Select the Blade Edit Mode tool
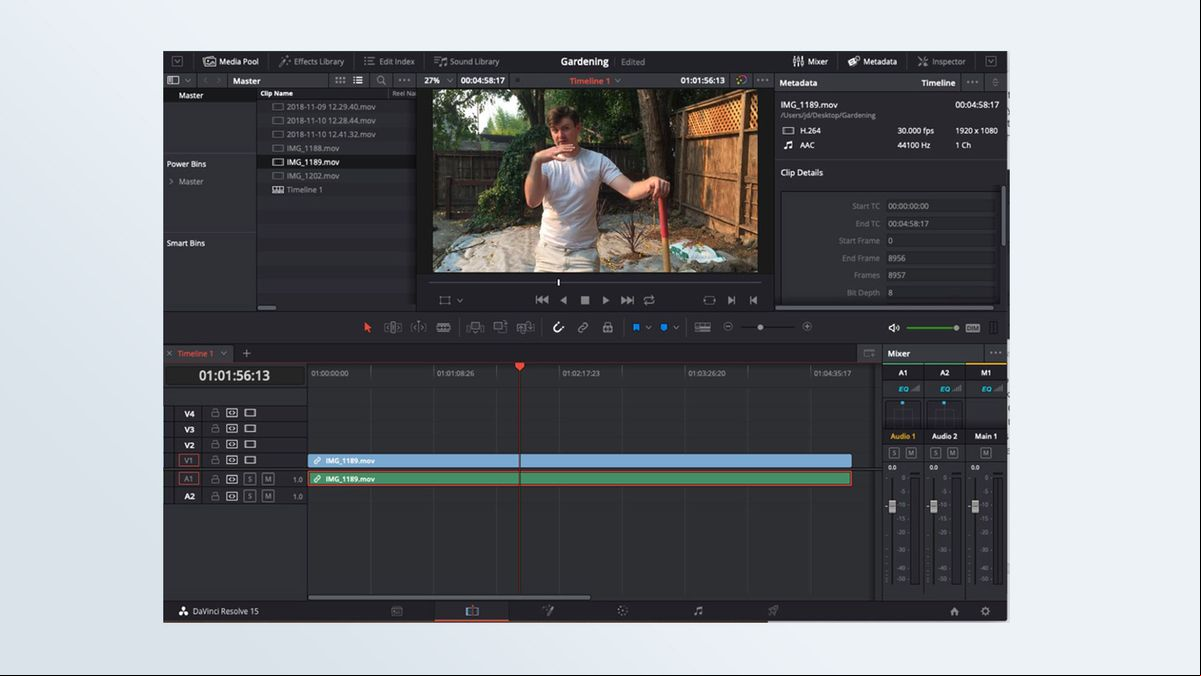The image size is (1201, 676). click(x=443, y=327)
